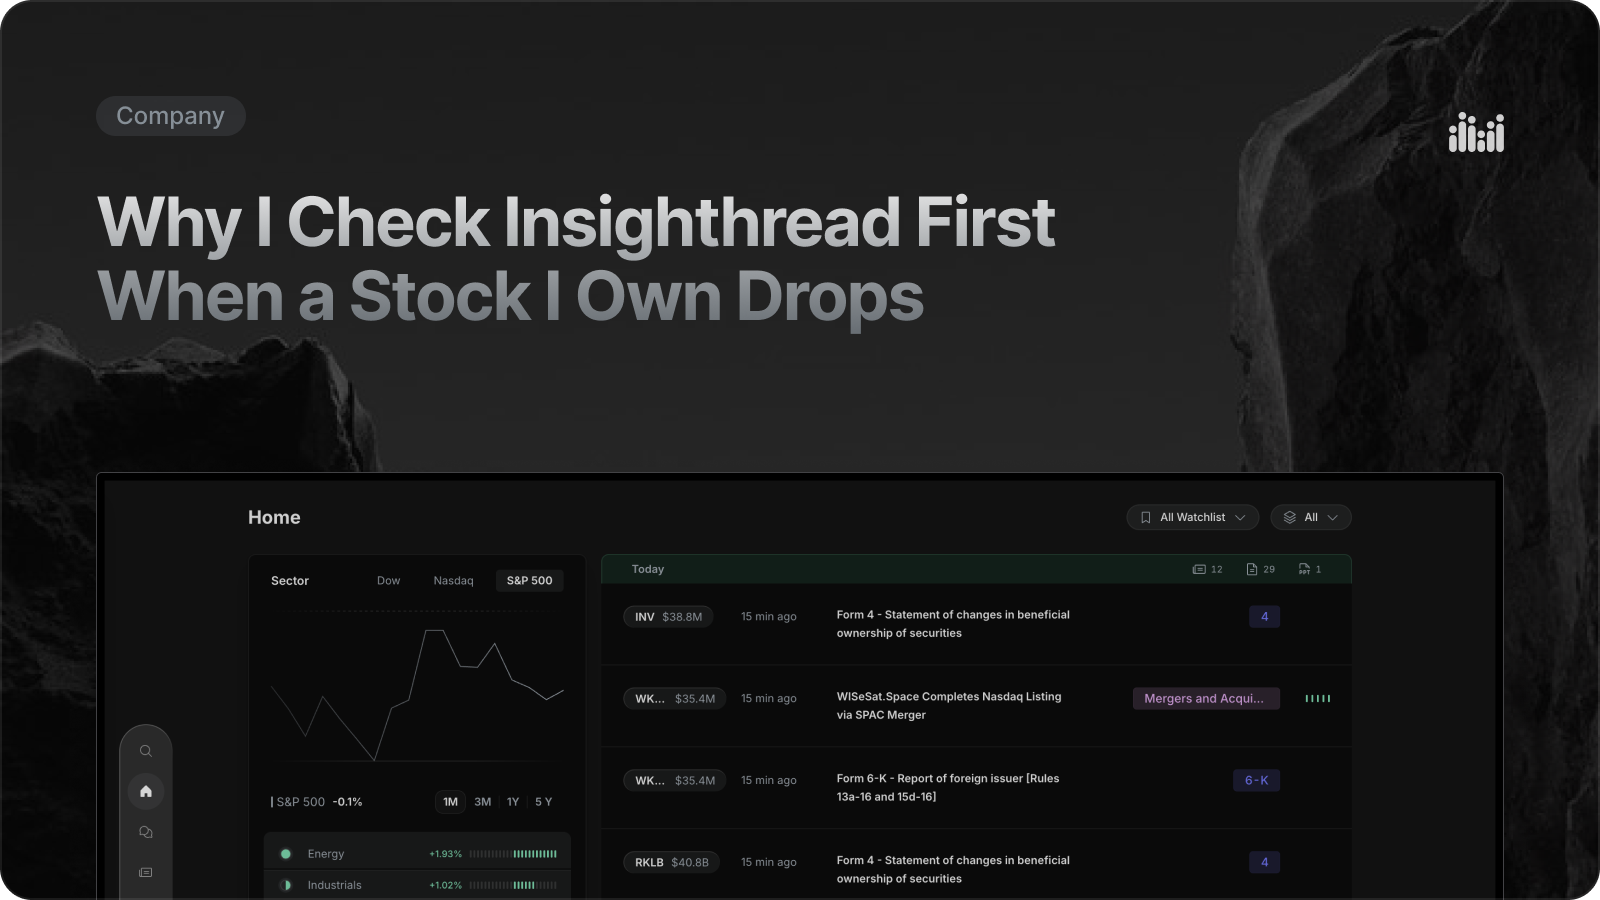The image size is (1600, 900).
Task: Click the +1.02% Industrials value
Action: [x=445, y=885]
